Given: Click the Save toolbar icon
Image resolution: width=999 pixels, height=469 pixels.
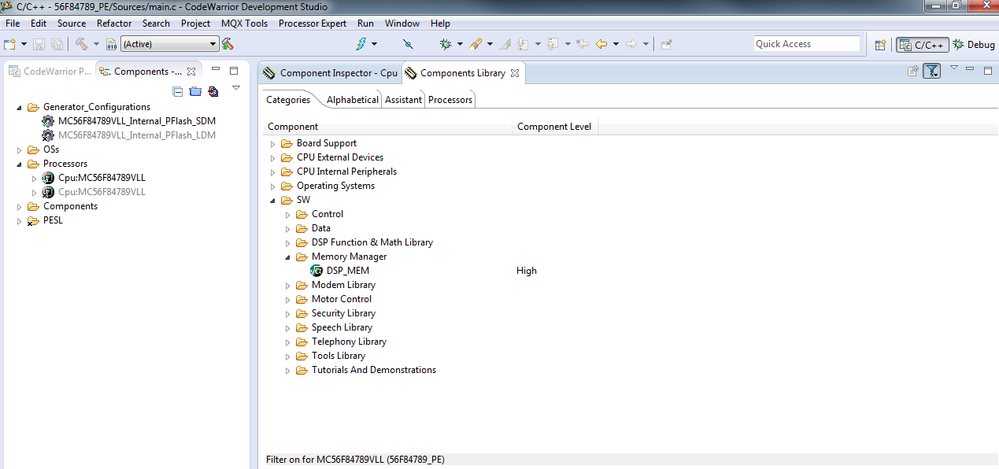Looking at the screenshot, I should pos(39,44).
